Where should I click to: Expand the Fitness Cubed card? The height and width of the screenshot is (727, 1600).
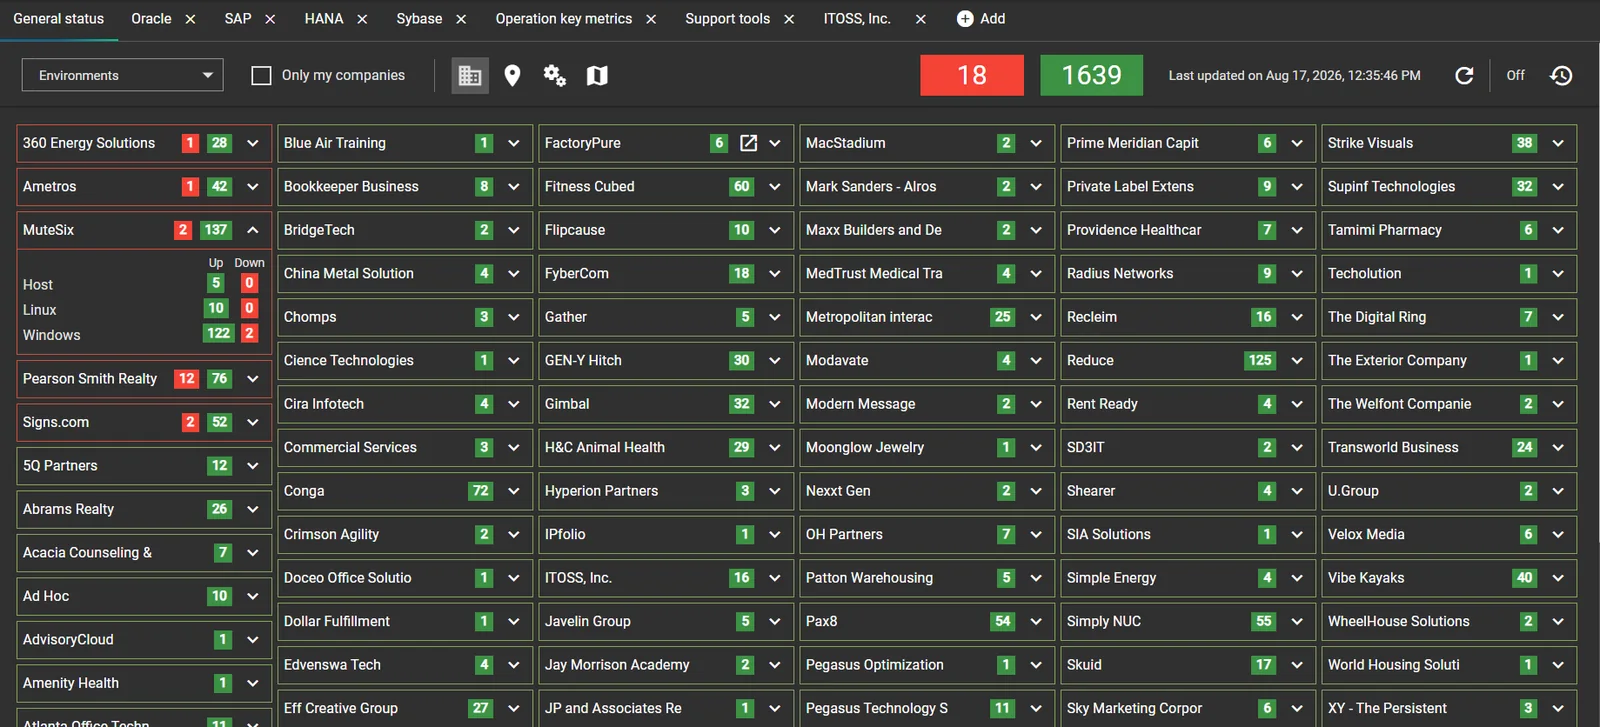(775, 187)
